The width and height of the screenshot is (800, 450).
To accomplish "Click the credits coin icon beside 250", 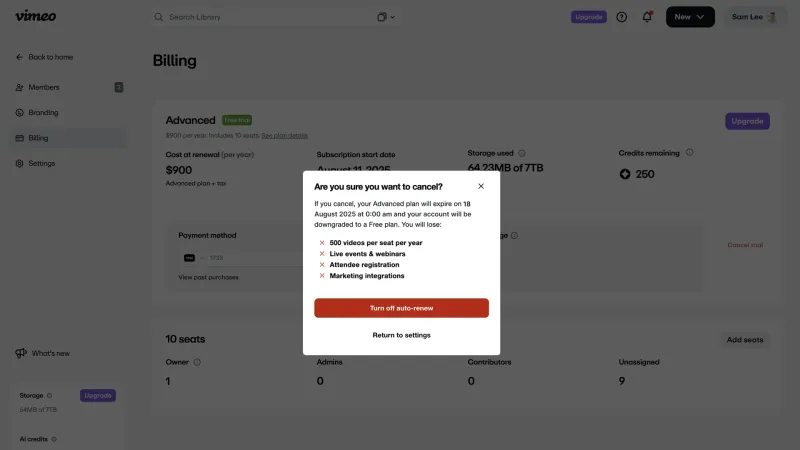I will point(625,174).
